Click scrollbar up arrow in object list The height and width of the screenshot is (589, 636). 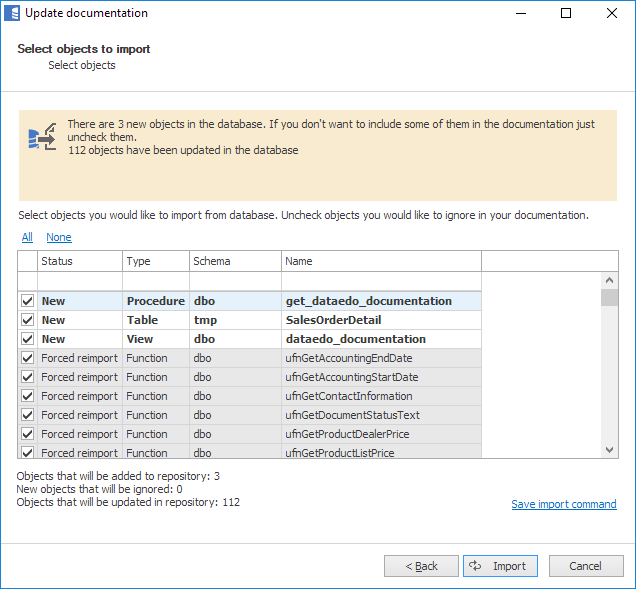[608, 281]
